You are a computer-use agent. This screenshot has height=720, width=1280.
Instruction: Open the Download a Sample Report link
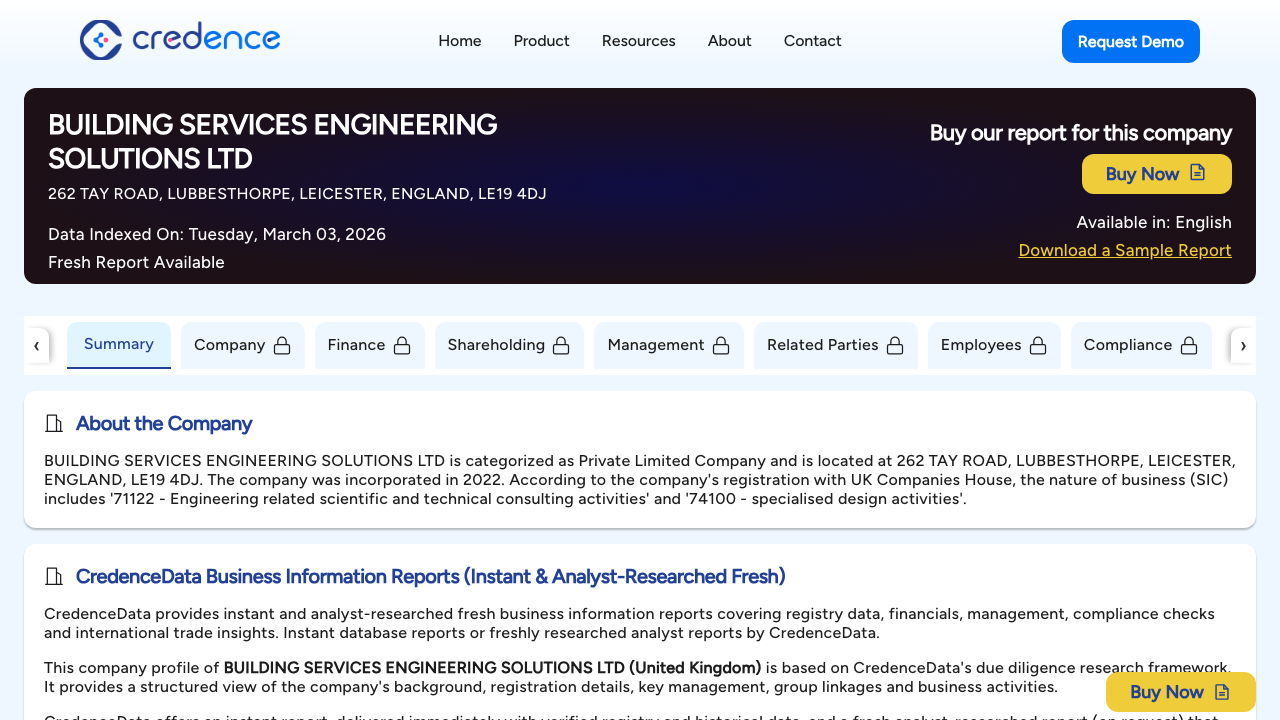(x=1124, y=250)
